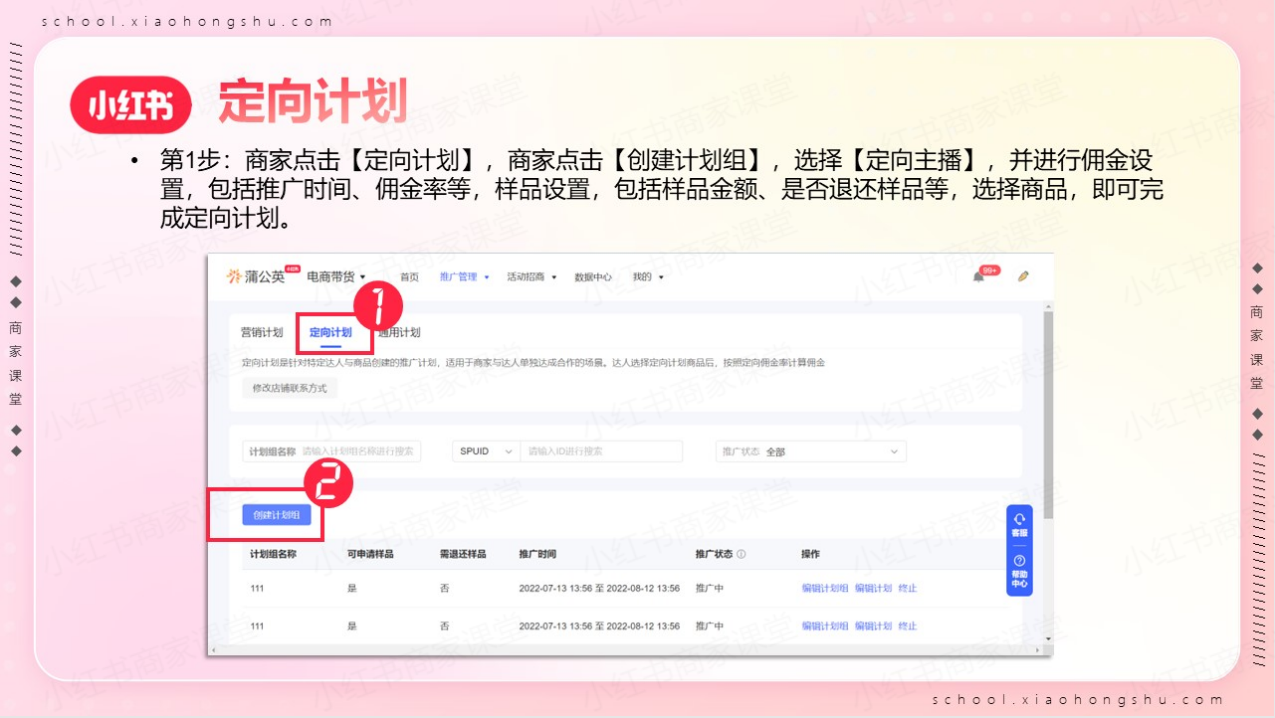
Task: Open the 我的 account dropdown
Action: click(x=648, y=277)
